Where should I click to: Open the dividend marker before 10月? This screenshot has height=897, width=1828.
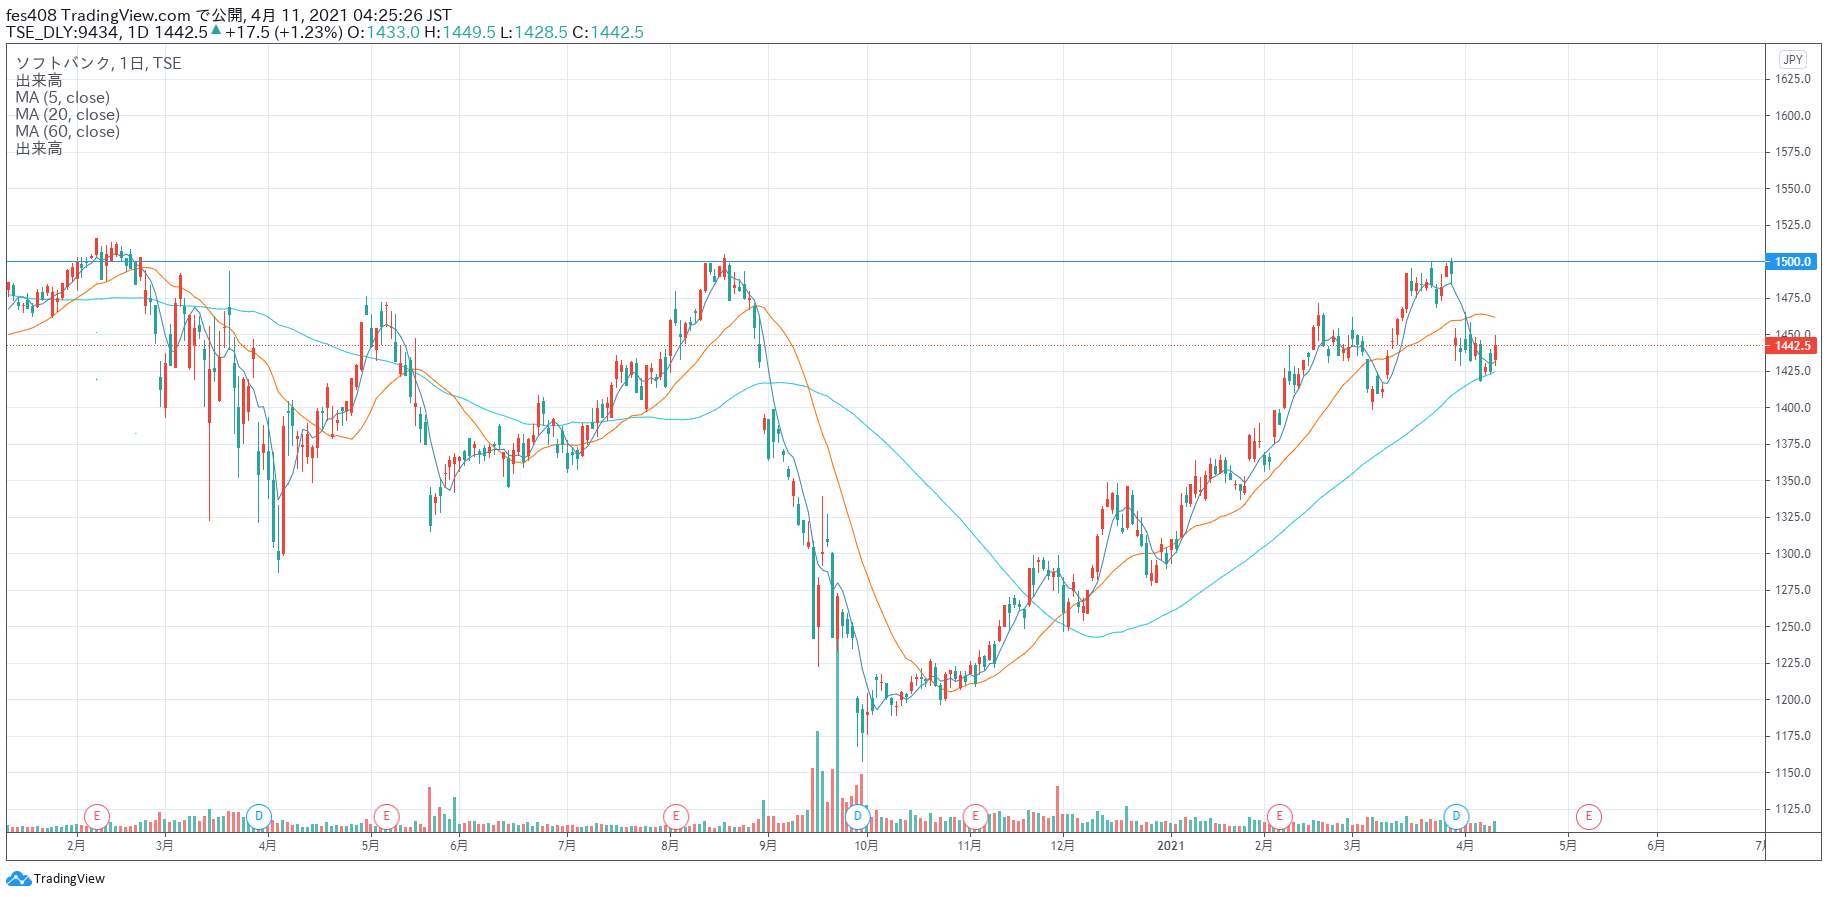click(857, 816)
